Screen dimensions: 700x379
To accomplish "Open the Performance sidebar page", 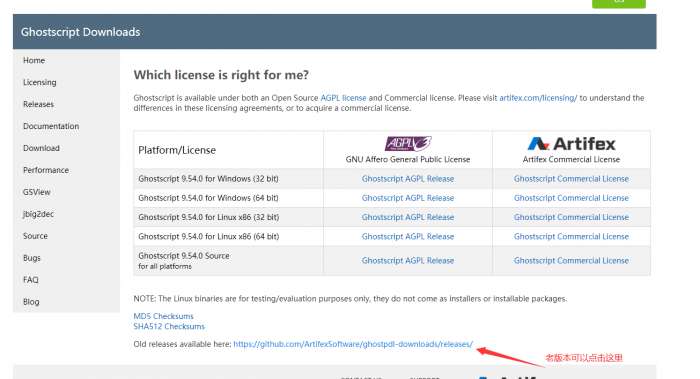I will pyautogui.click(x=46, y=170).
